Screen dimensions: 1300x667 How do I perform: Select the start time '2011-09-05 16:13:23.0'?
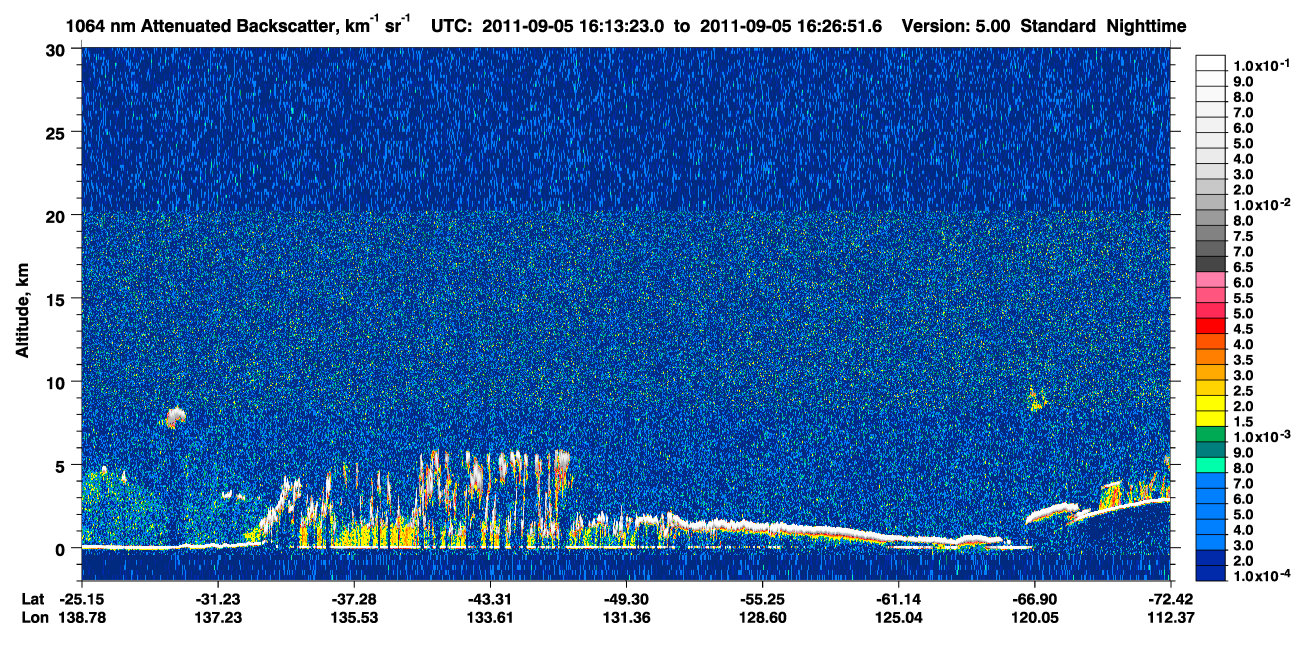[x=573, y=25]
